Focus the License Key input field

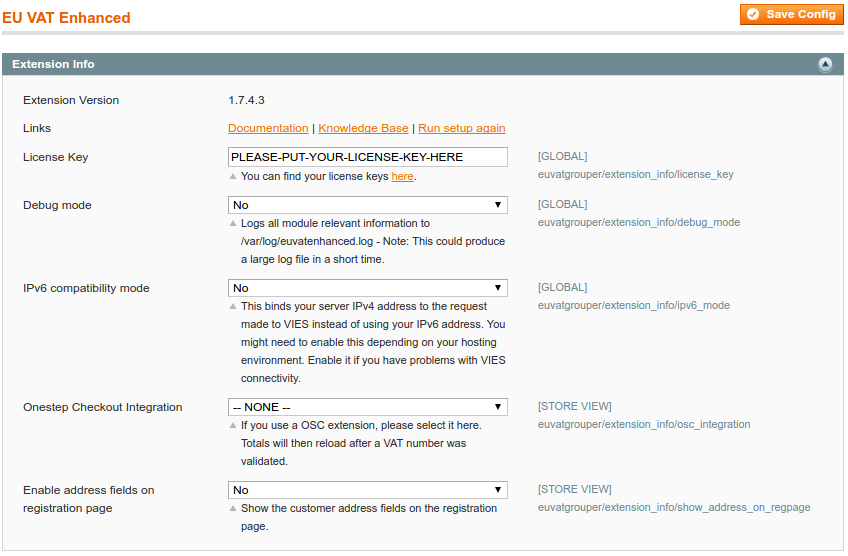[x=368, y=157]
